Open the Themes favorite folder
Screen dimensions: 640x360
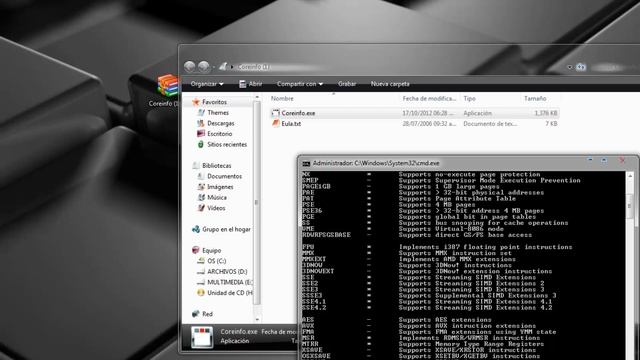coord(218,113)
